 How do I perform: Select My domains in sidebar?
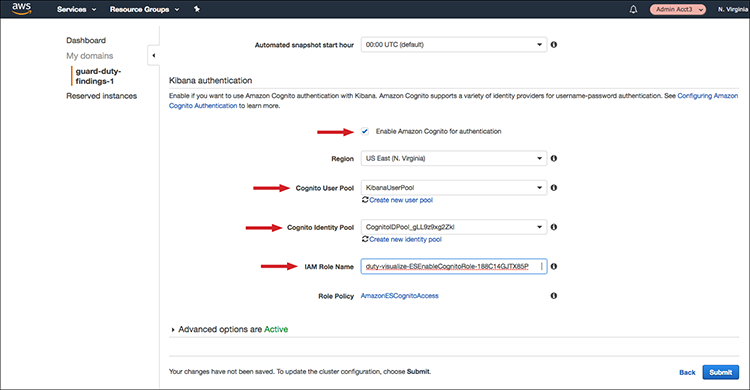89,56
